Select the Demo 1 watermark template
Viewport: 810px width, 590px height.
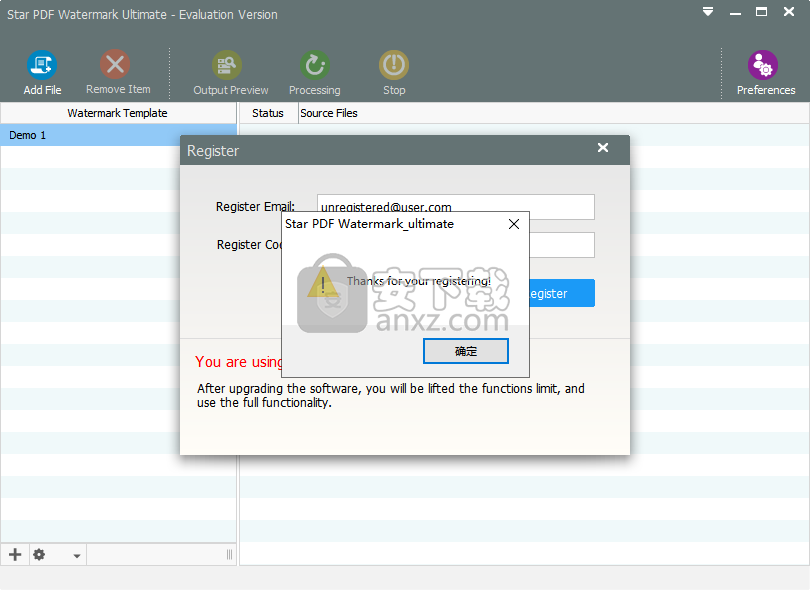(x=118, y=135)
